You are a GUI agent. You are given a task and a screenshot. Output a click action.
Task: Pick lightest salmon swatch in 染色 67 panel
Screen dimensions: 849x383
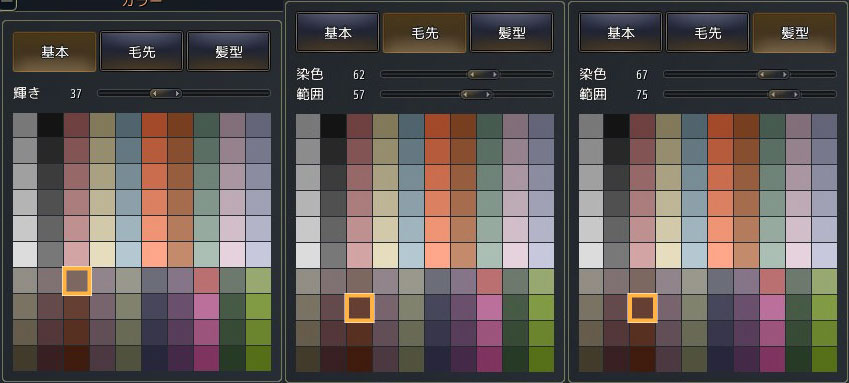[x=720, y=255]
